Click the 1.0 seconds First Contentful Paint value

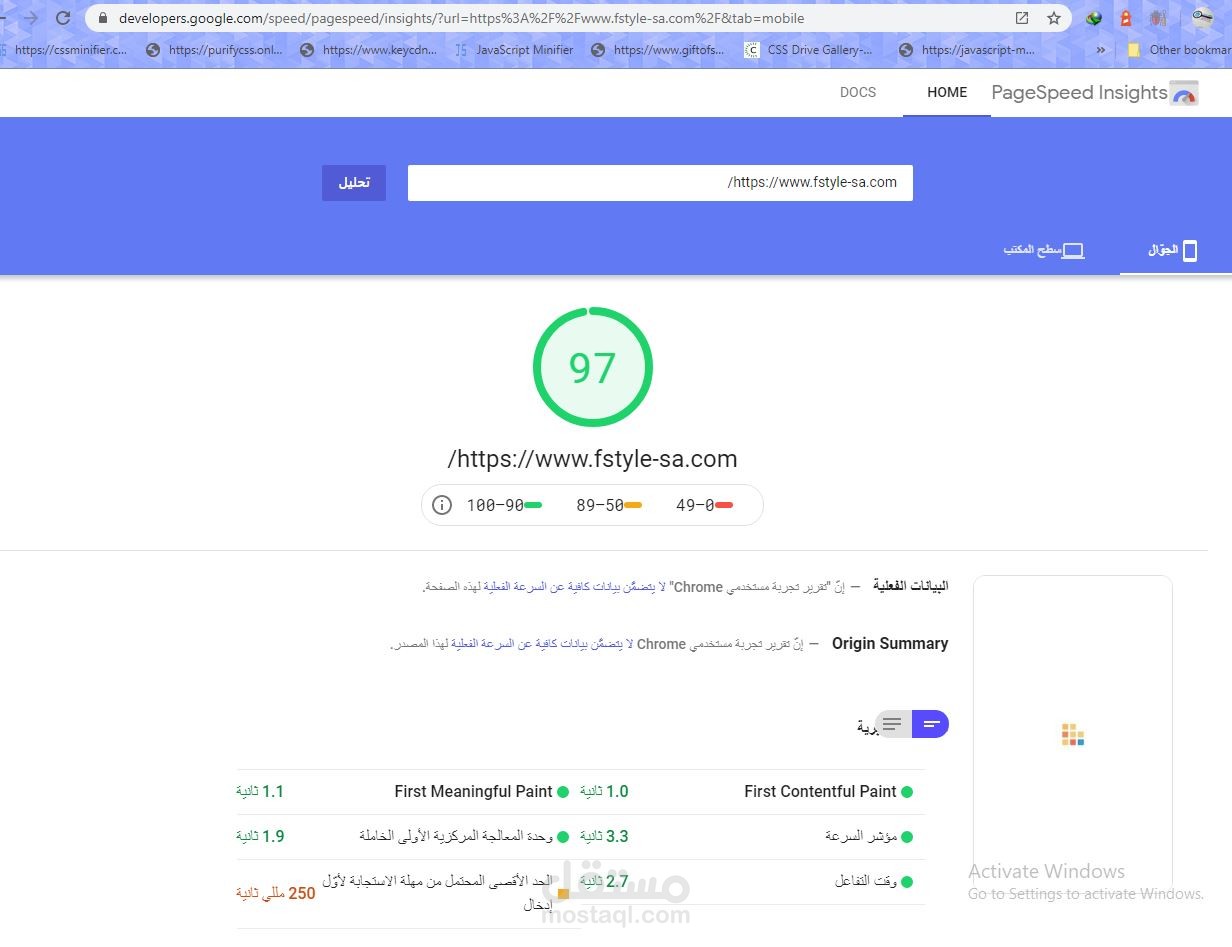pyautogui.click(x=604, y=792)
